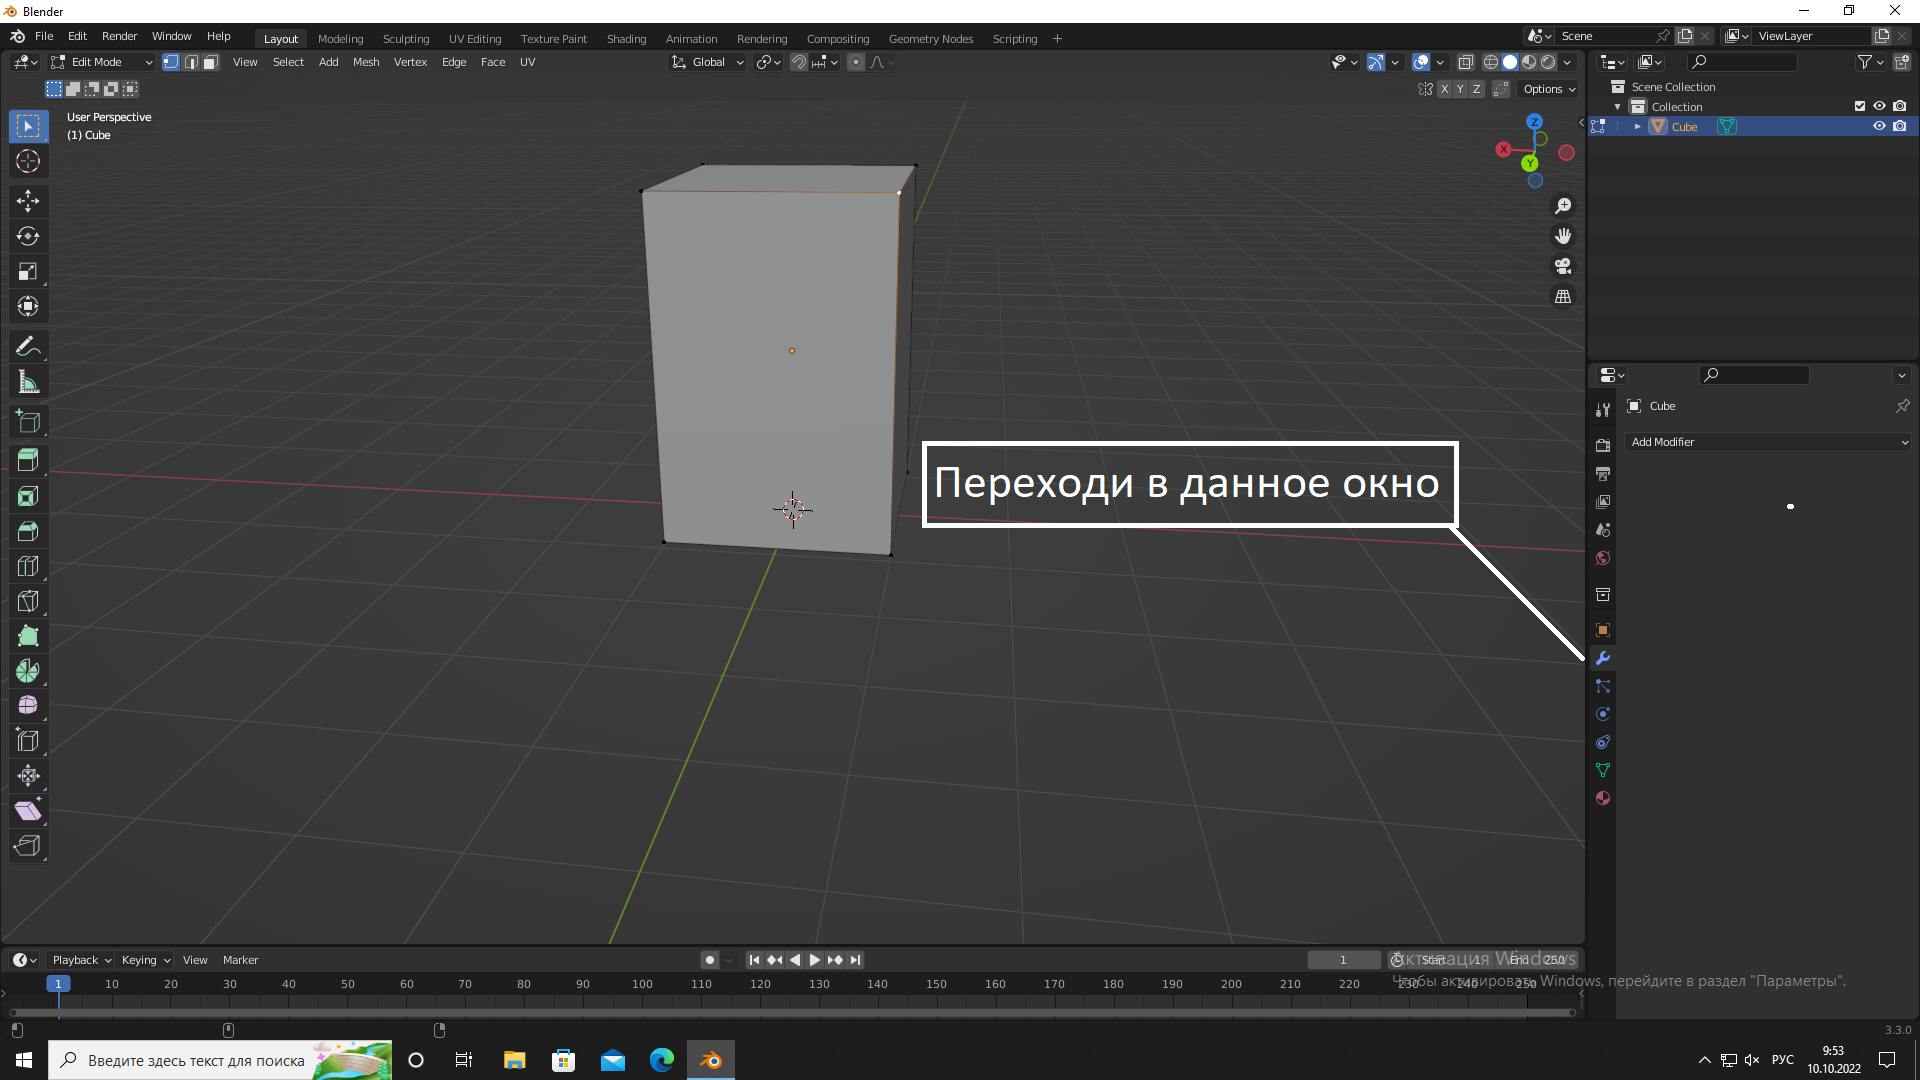Select the Rip Region tool
1920x1080 pixels.
tap(28, 846)
